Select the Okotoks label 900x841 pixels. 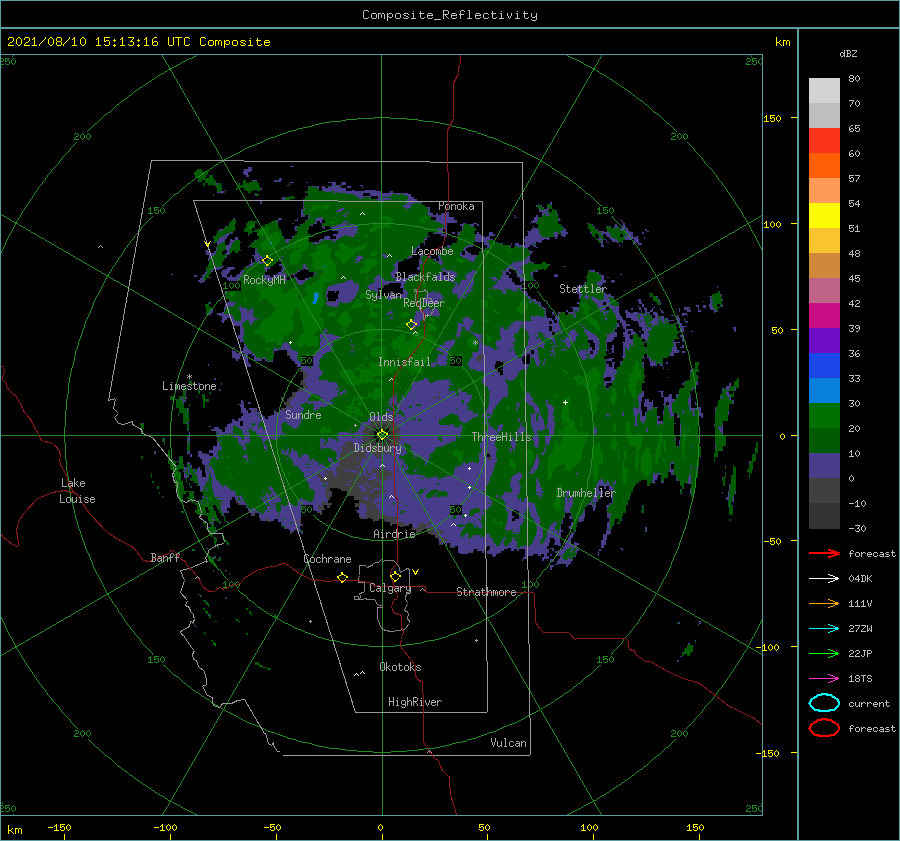400,667
